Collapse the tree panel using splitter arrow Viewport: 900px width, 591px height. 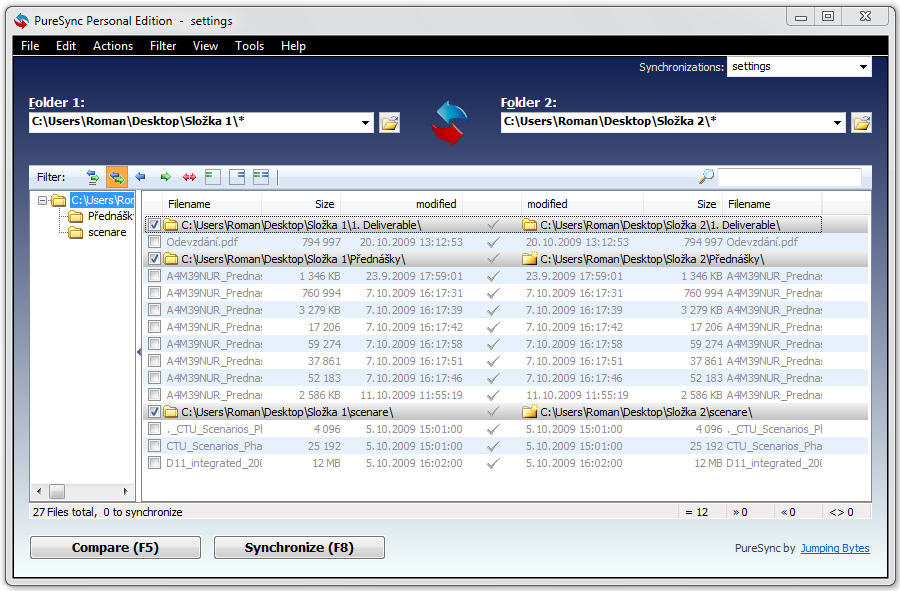point(139,352)
